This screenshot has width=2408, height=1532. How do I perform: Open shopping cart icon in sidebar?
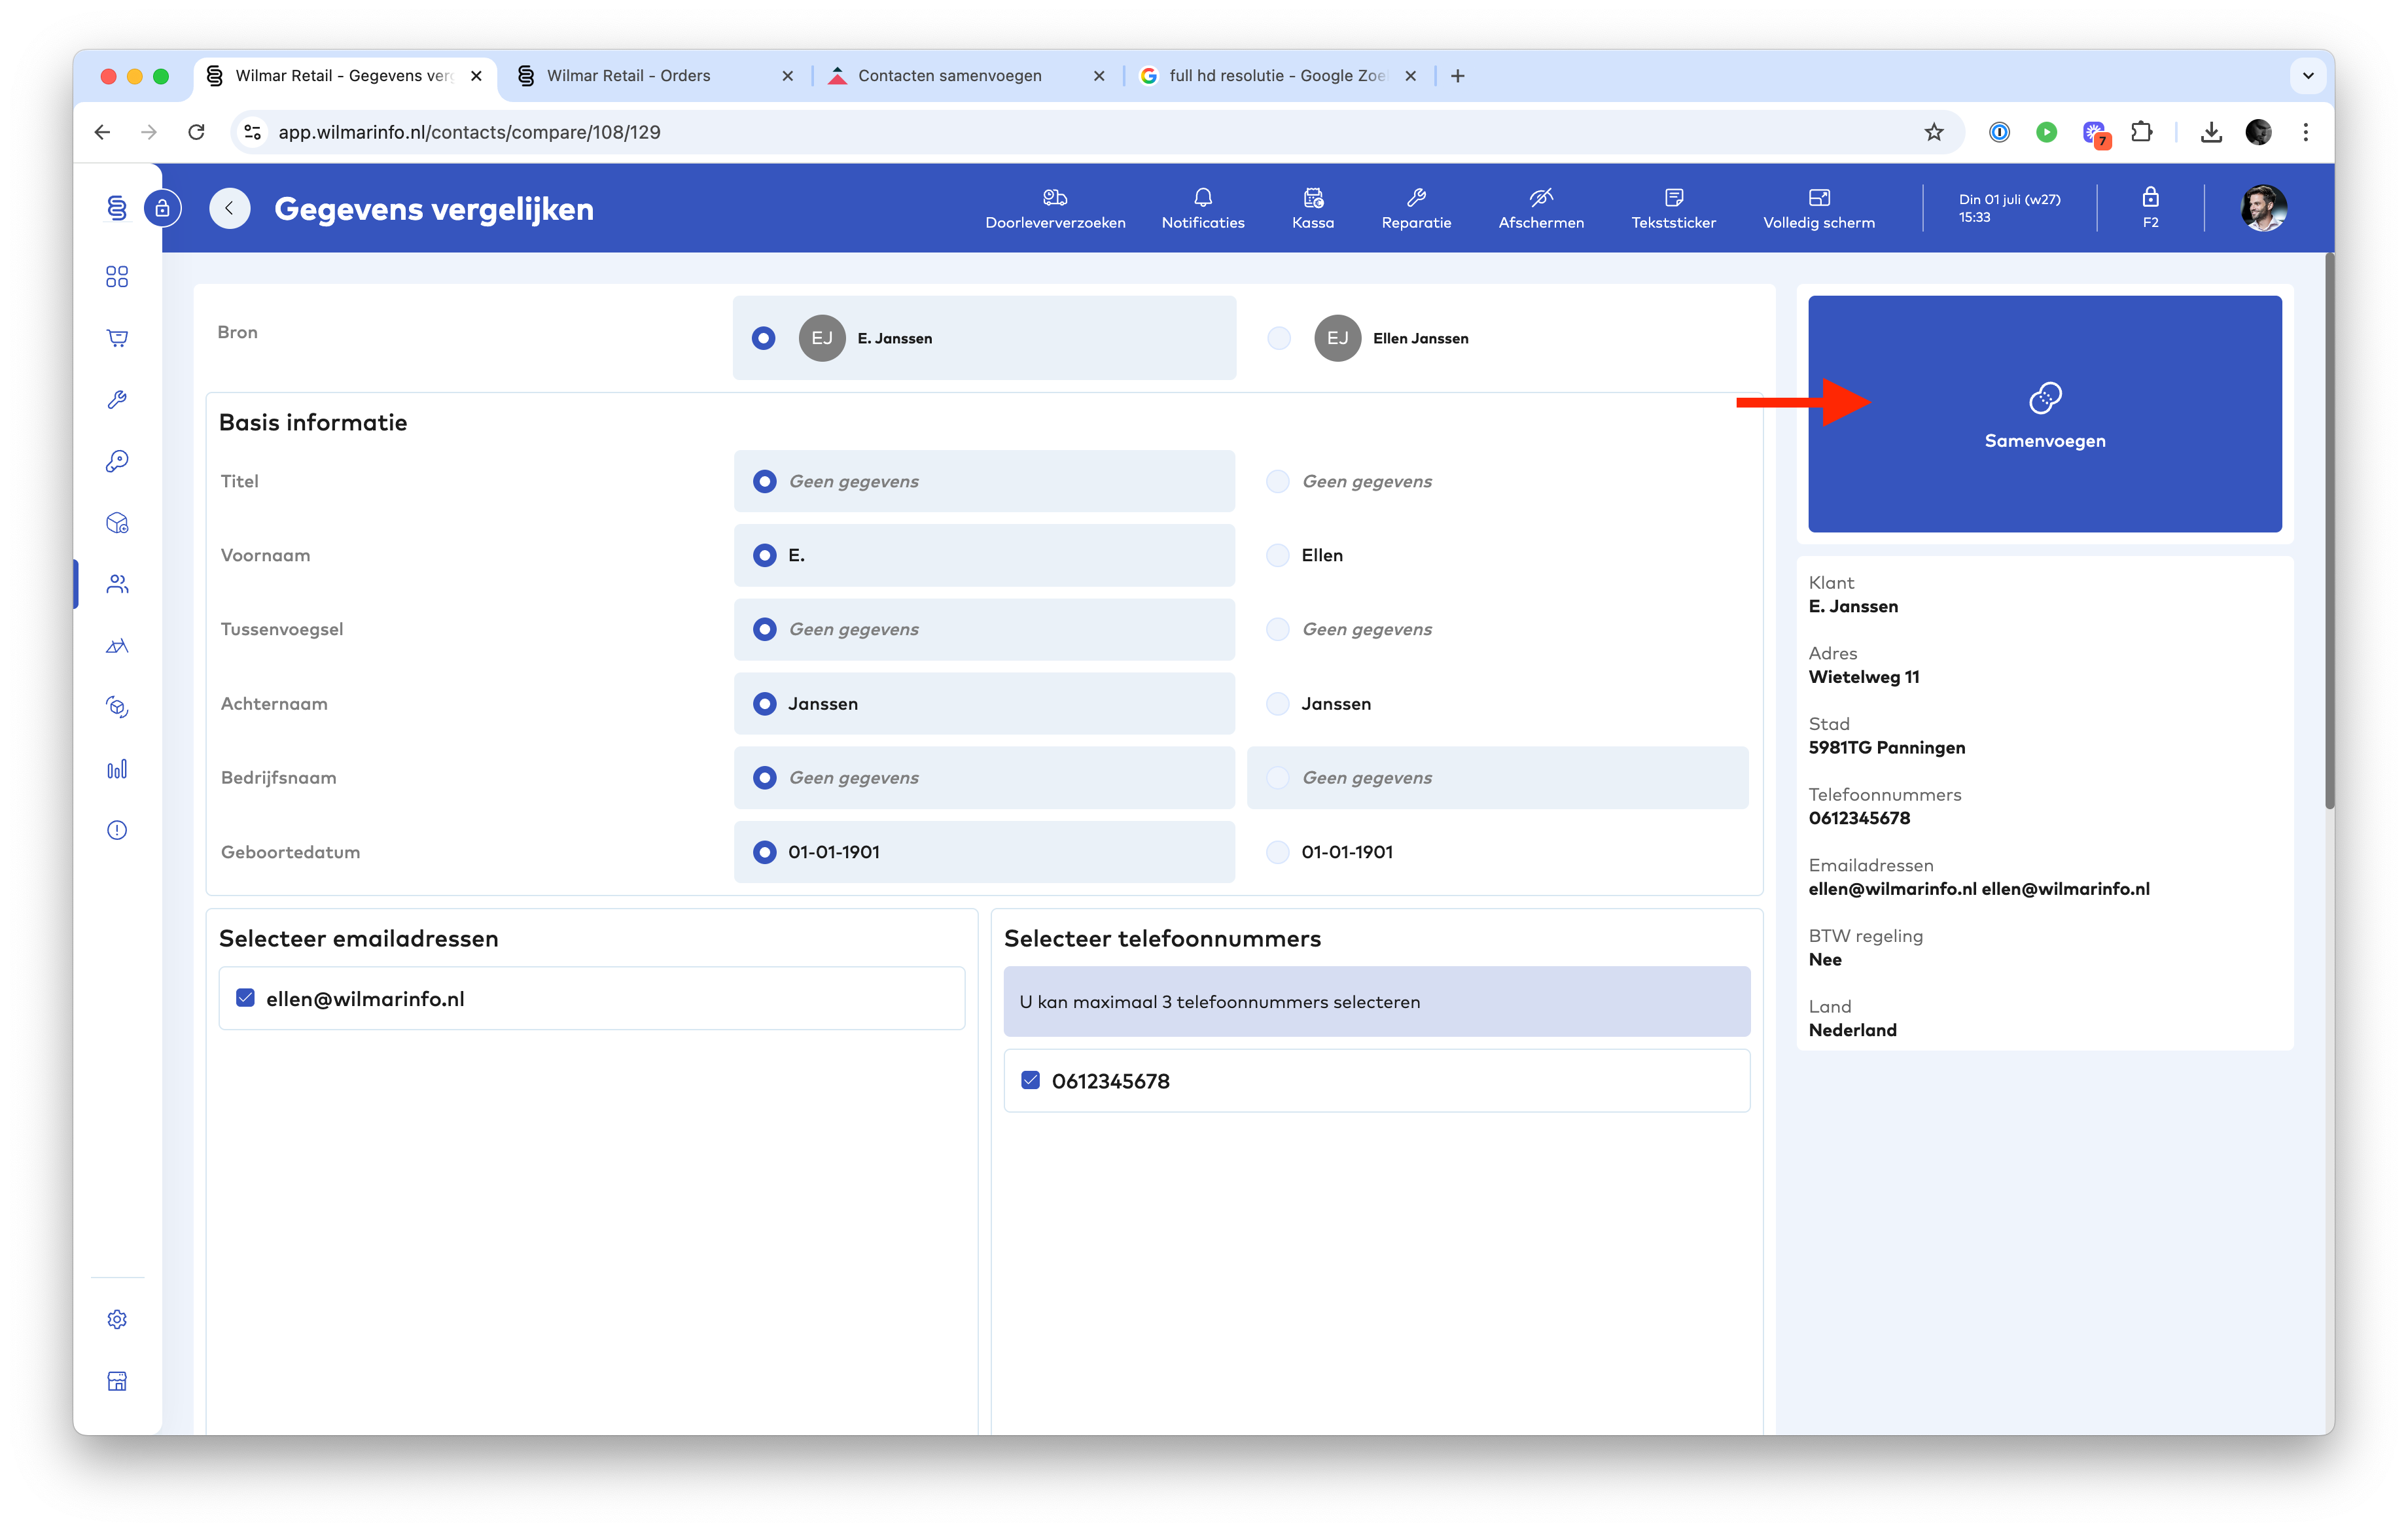[x=117, y=338]
